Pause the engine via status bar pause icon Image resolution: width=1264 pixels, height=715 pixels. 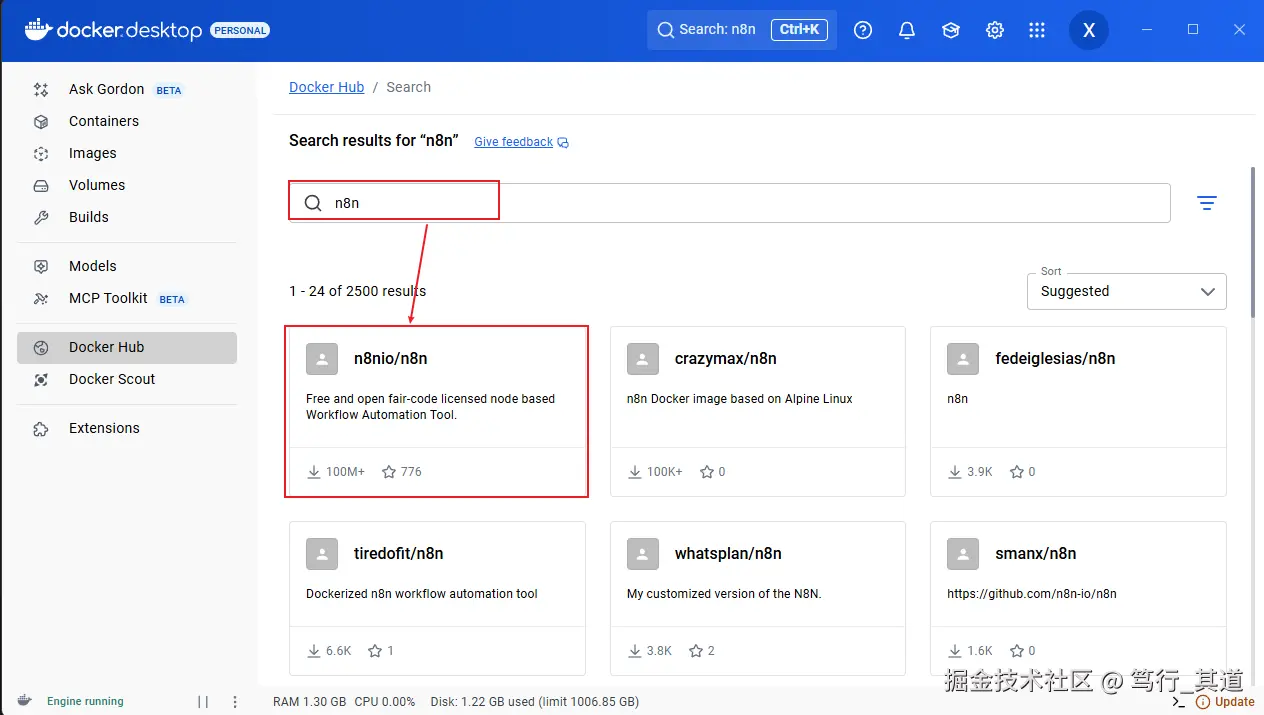[203, 702]
